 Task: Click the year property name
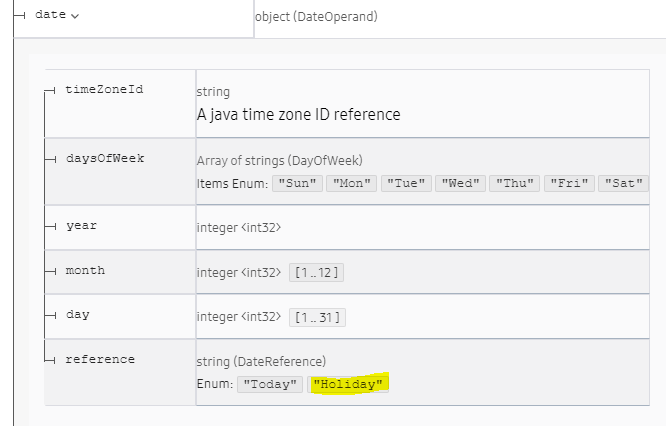(82, 226)
